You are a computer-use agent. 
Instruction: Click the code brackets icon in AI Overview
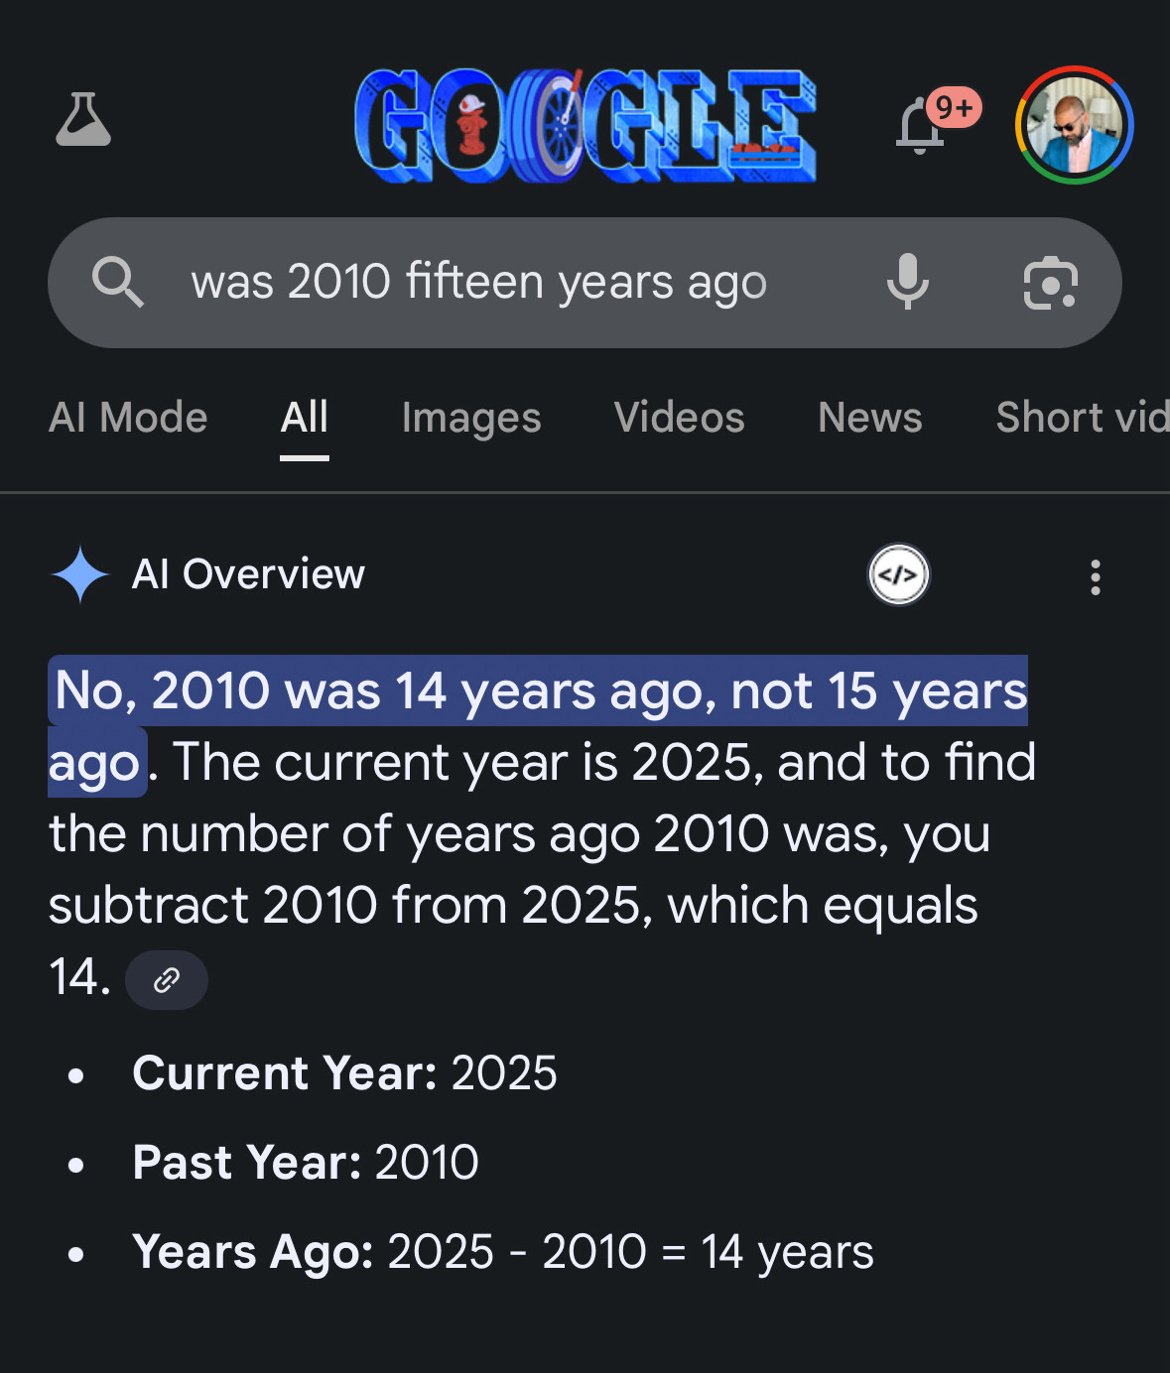pyautogui.click(x=898, y=575)
